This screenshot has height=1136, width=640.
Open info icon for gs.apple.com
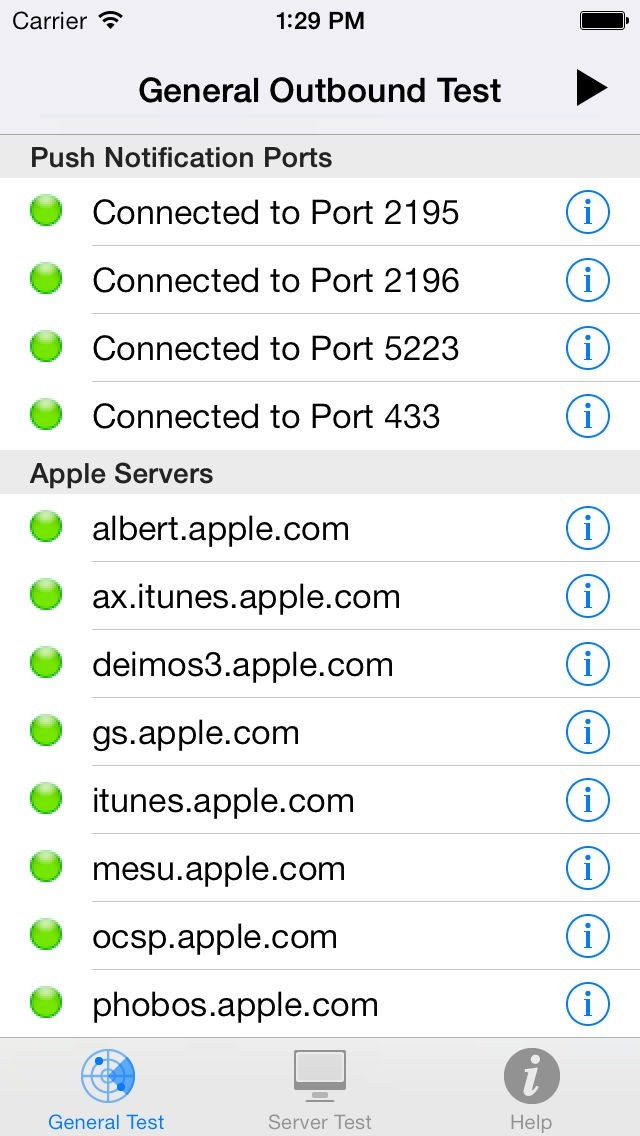[x=588, y=732]
